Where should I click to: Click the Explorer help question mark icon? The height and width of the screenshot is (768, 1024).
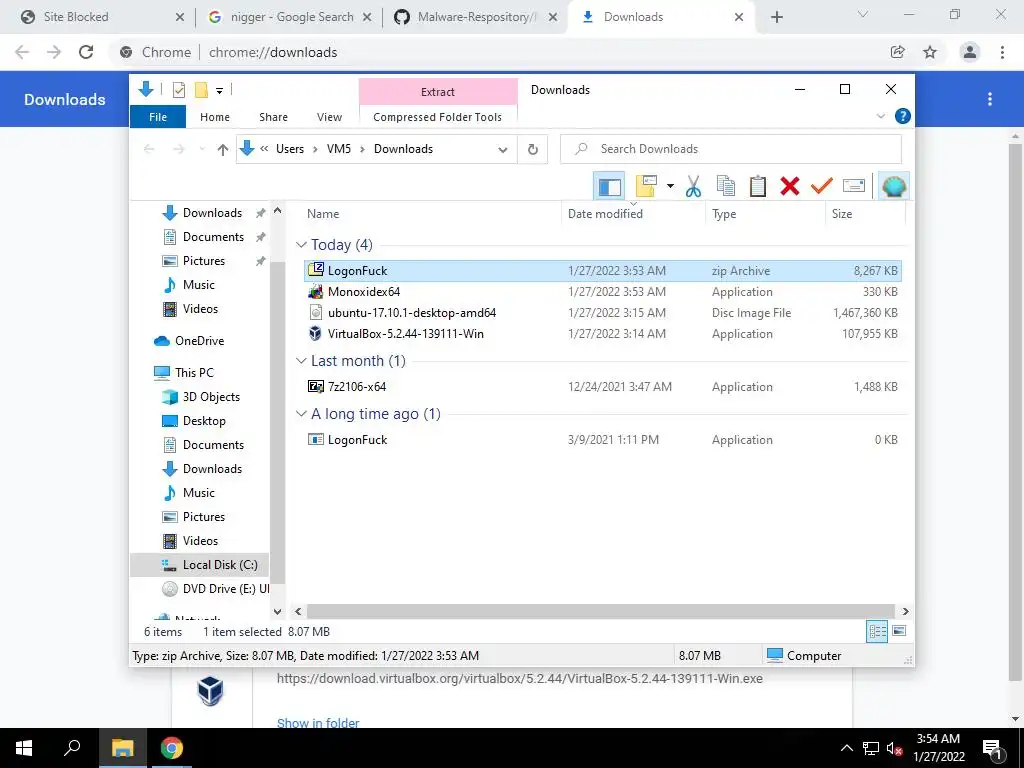[903, 116]
